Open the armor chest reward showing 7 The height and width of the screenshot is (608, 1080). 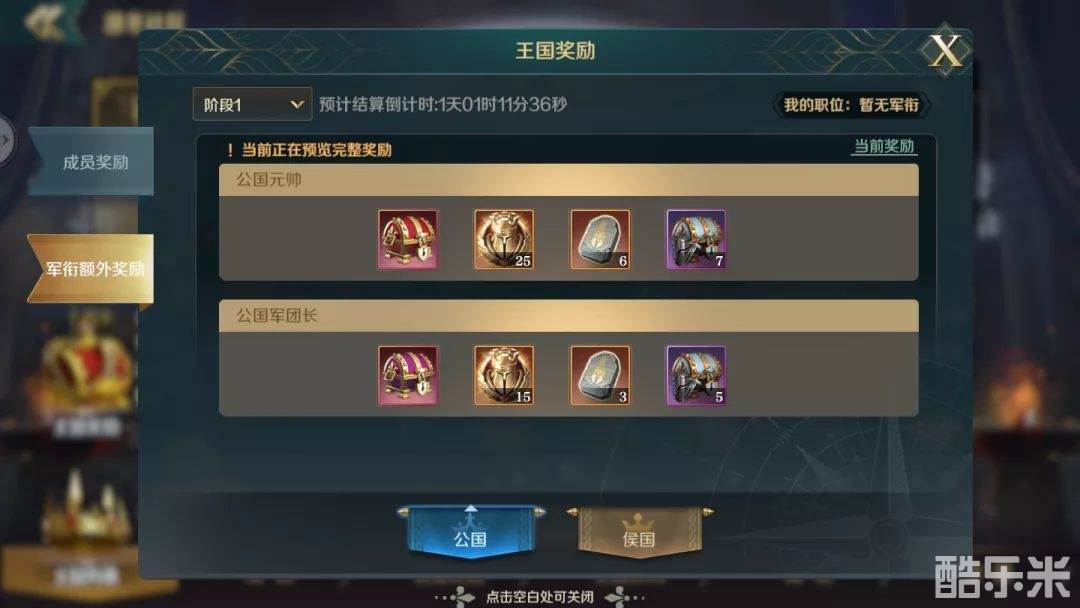coord(696,240)
